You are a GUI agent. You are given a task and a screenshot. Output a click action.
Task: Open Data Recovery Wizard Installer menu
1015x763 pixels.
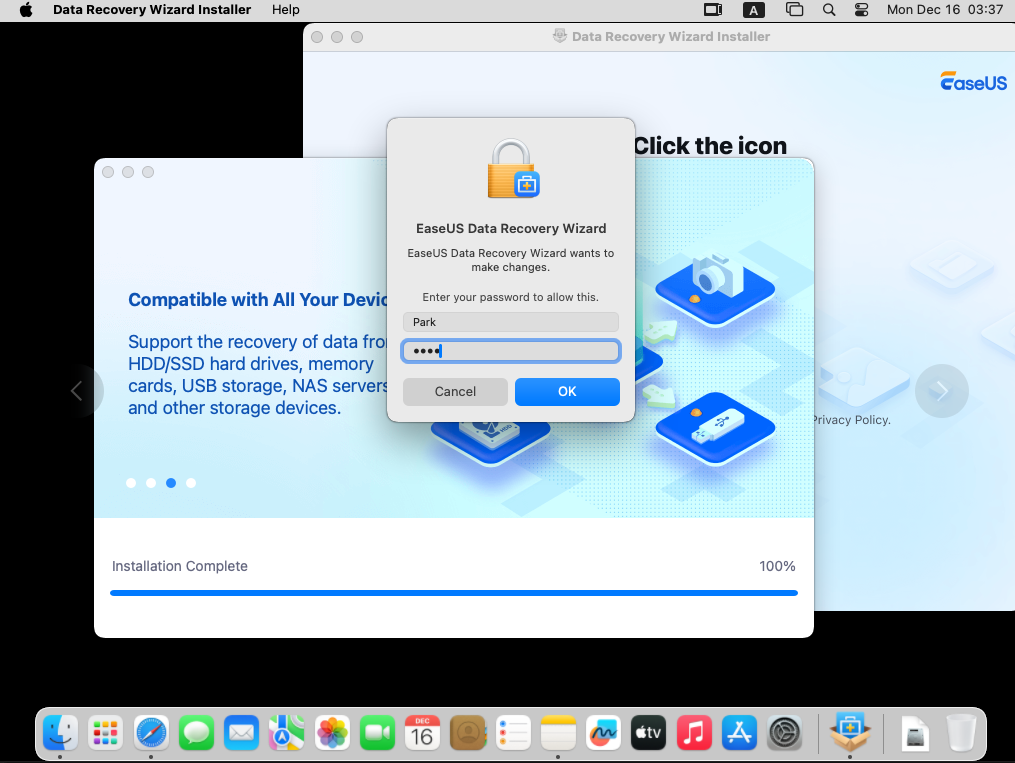tap(152, 10)
